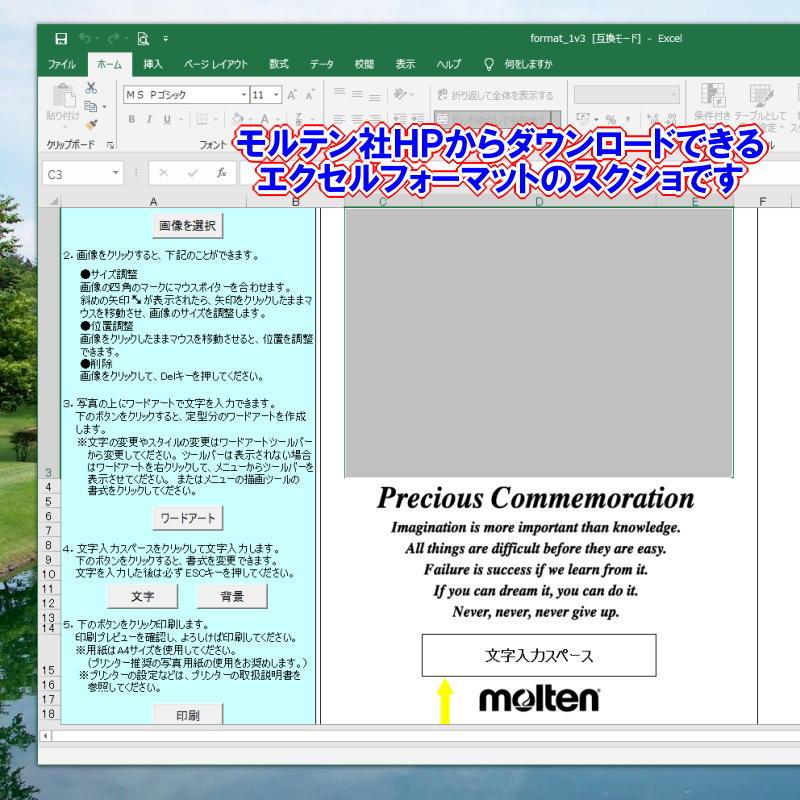800x800 pixels.
Task: Switch to the Page Layout tab
Action: pyautogui.click(x=215, y=64)
